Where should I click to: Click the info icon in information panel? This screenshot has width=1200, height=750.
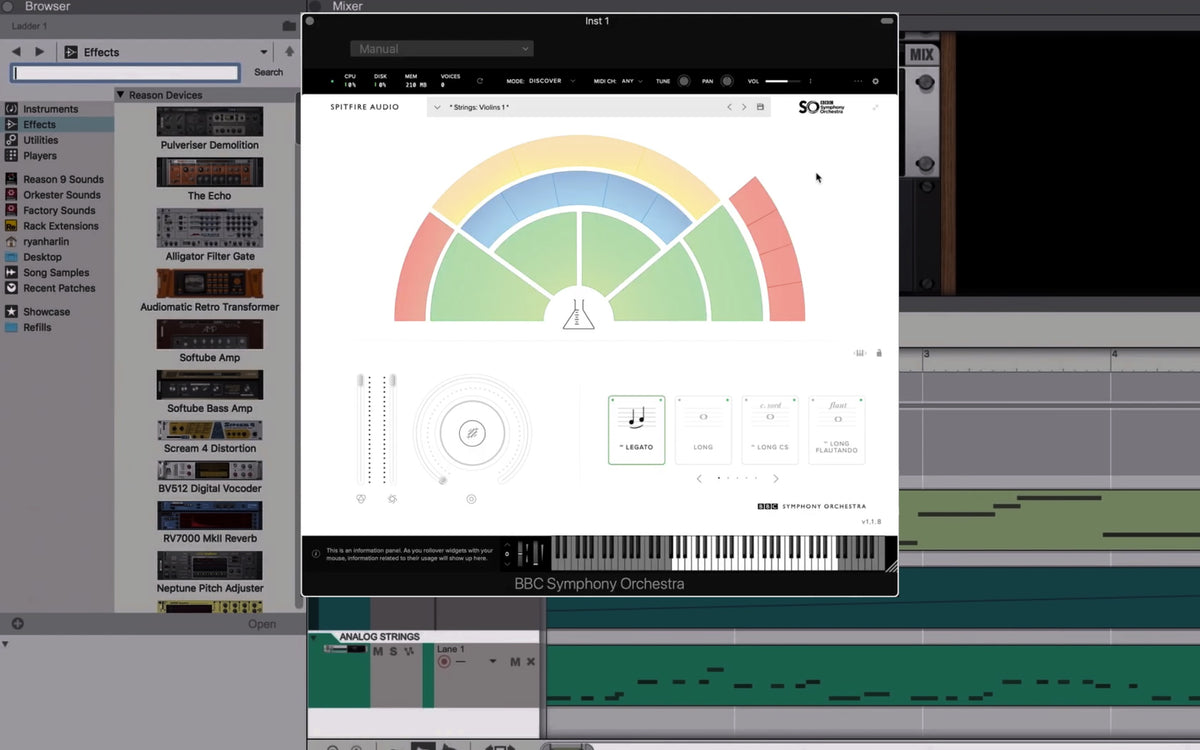click(x=316, y=553)
